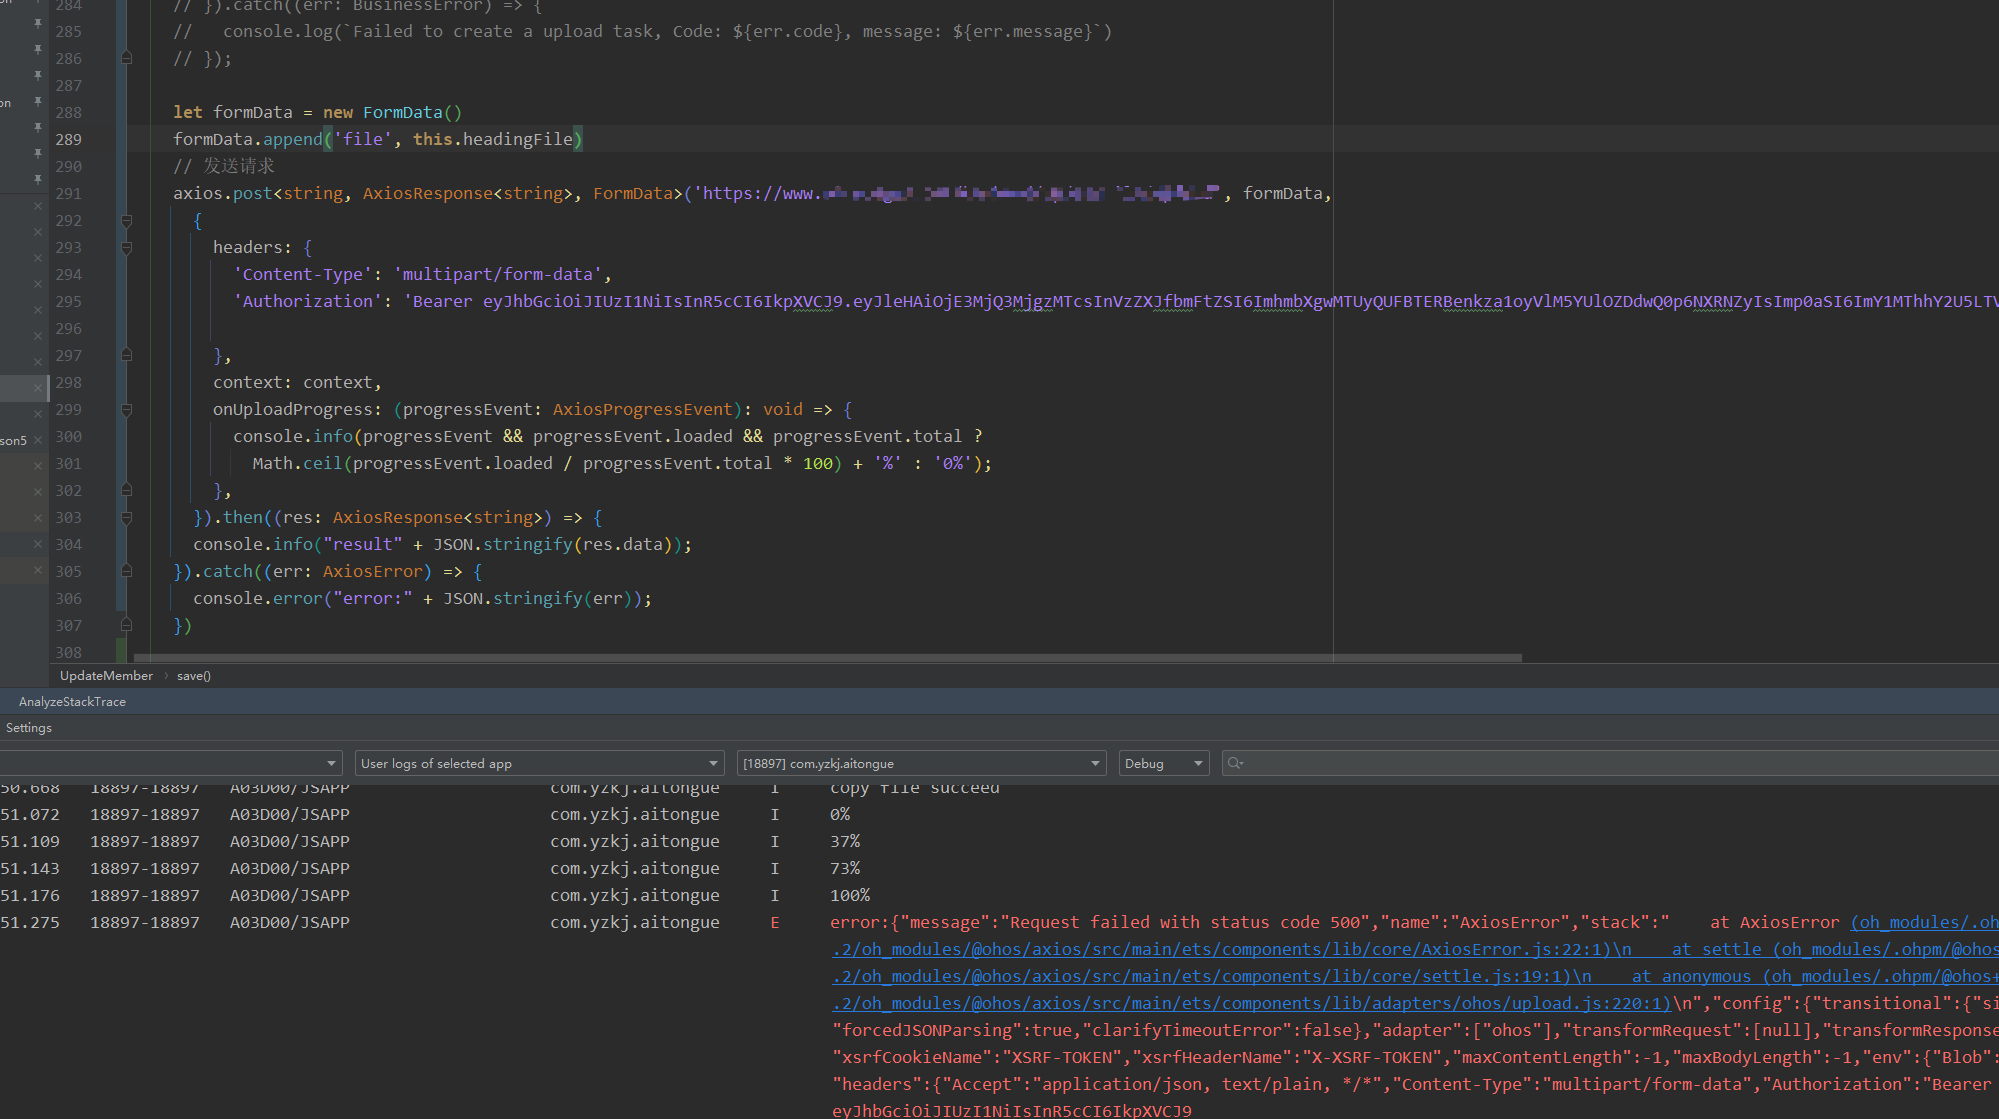
Task: Click the fold end marker at line 307
Action: pyautogui.click(x=127, y=625)
